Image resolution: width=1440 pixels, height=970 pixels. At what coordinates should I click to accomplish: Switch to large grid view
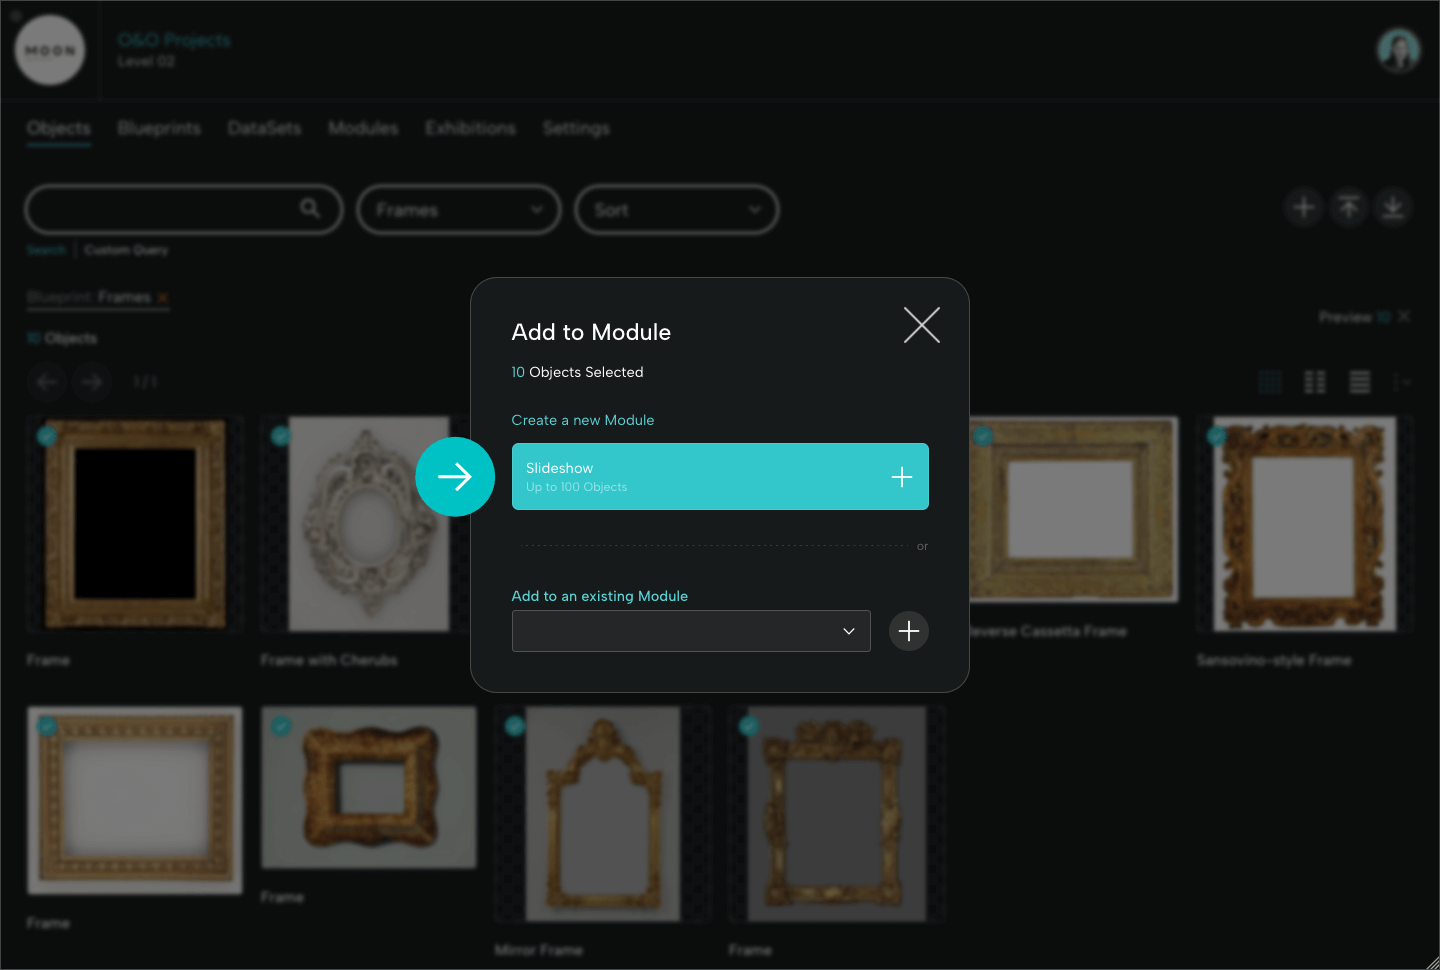[1270, 382]
